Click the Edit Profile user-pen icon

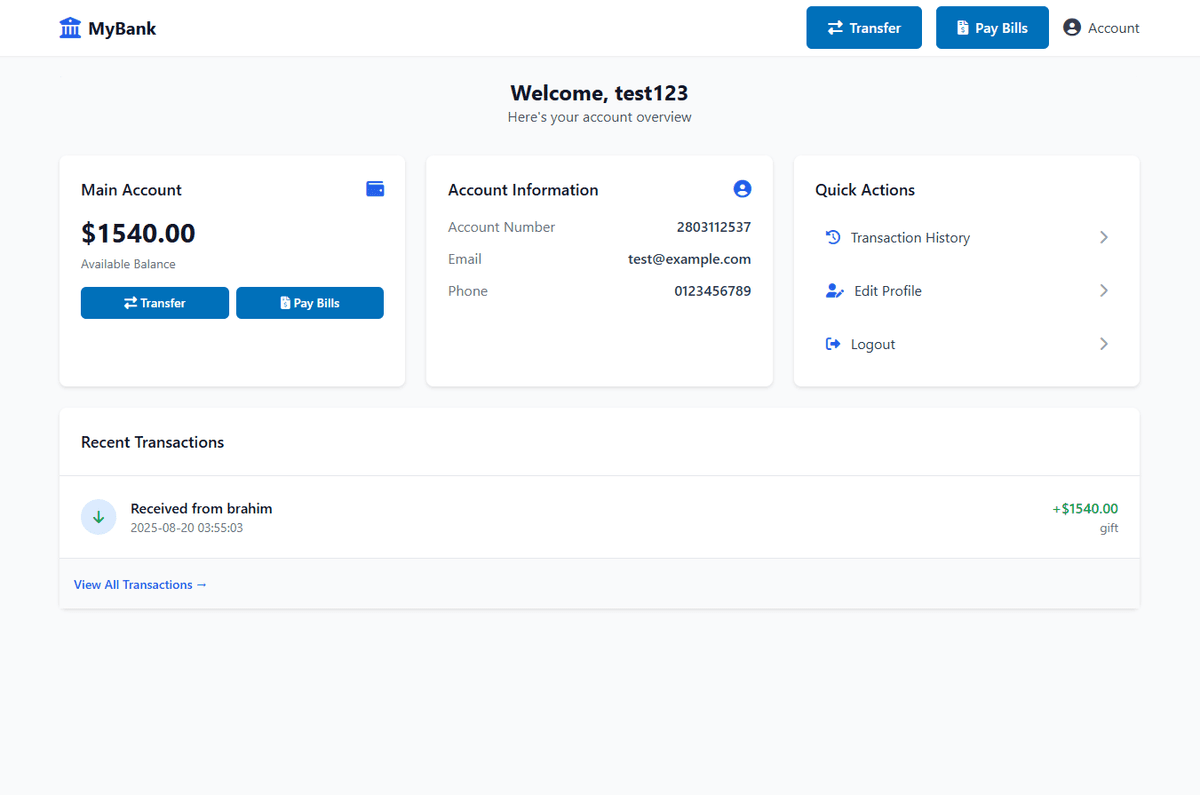click(x=833, y=290)
